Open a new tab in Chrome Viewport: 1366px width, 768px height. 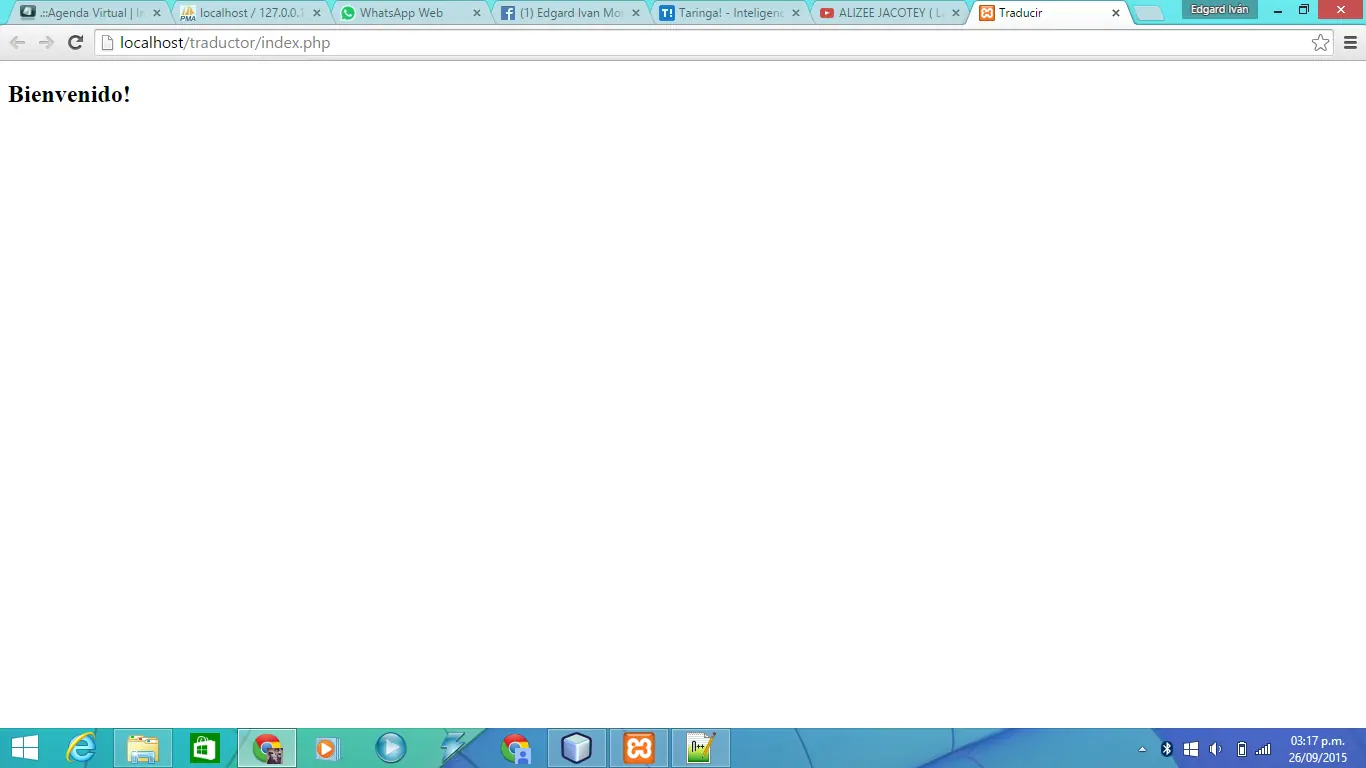(x=1149, y=14)
